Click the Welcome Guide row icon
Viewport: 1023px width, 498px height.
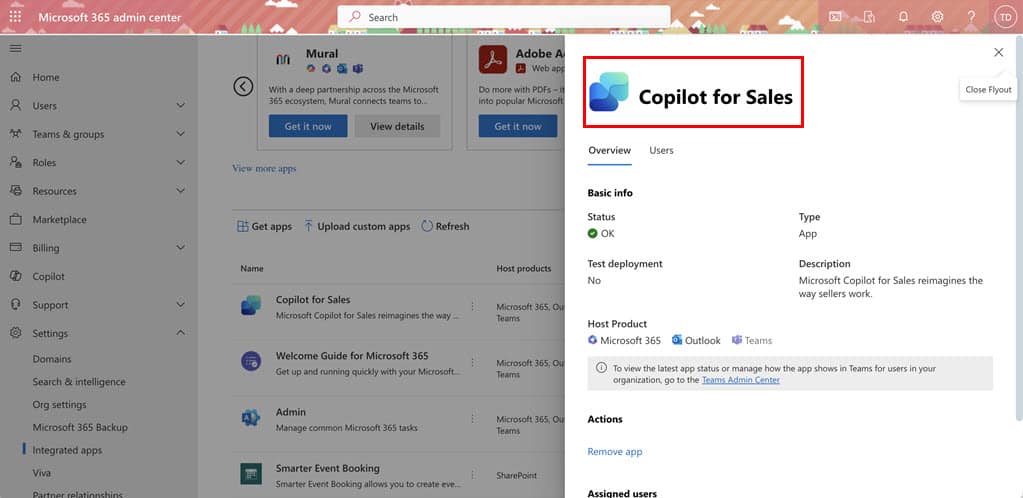tap(251, 361)
